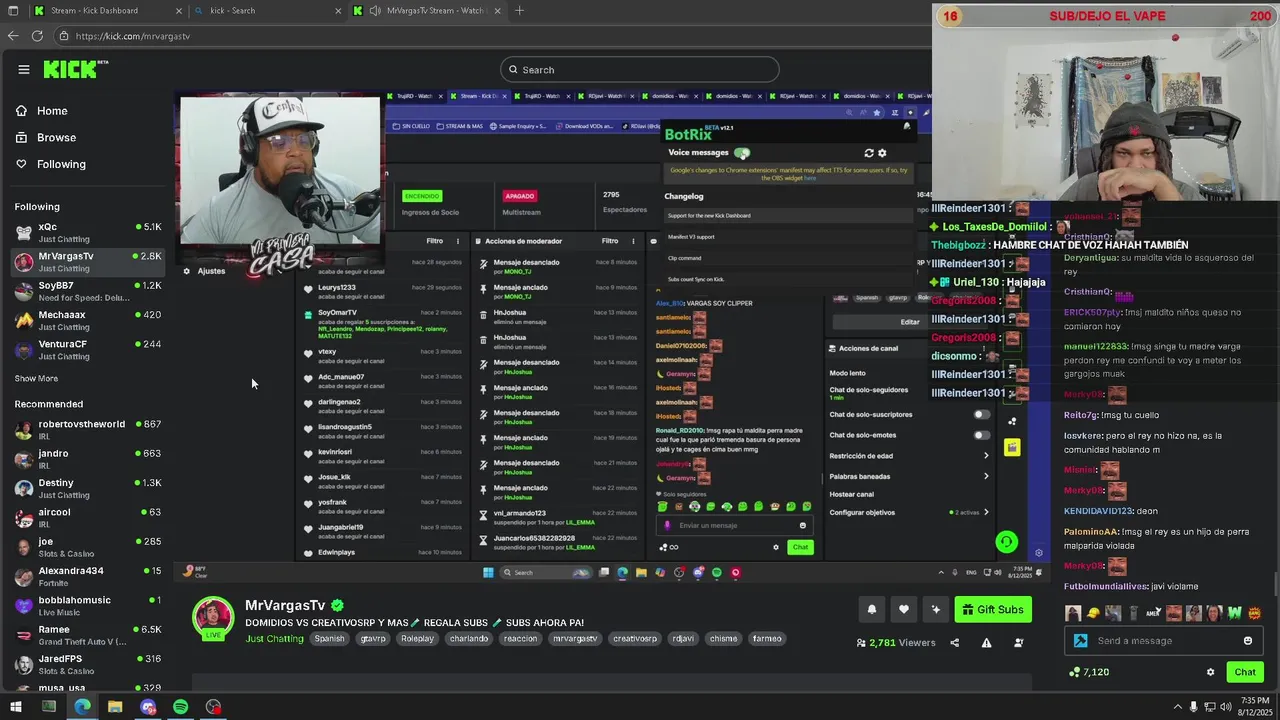Screen dimensions: 1280x720
Task: Open aircool channel in Recommended list
Action: tap(88, 517)
